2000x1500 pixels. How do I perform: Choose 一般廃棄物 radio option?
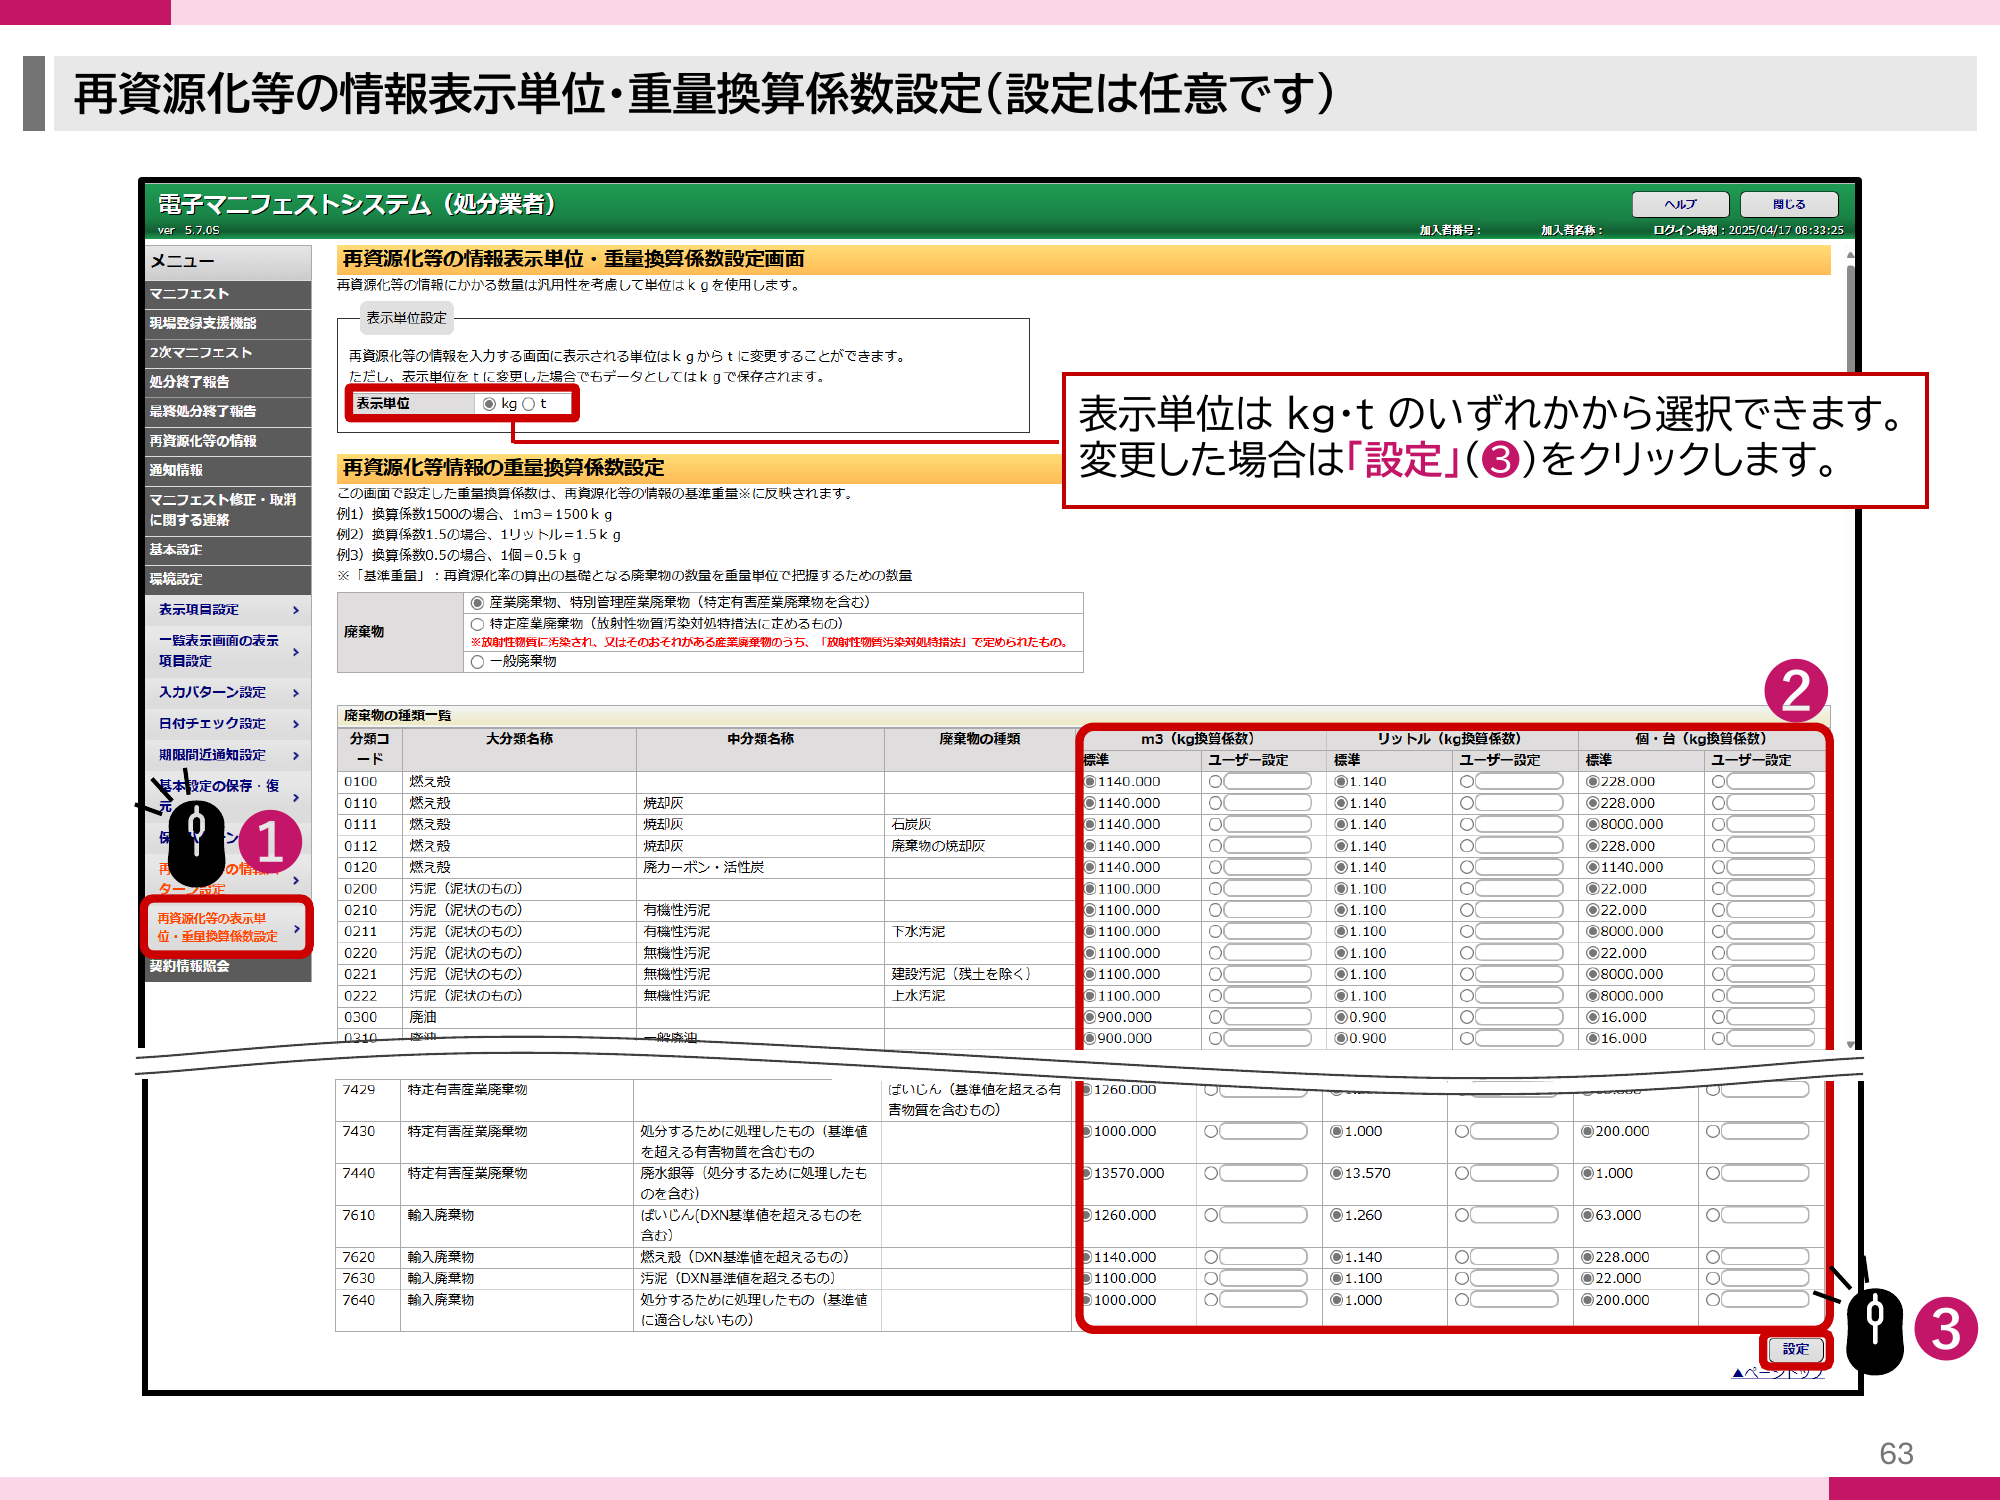478,662
